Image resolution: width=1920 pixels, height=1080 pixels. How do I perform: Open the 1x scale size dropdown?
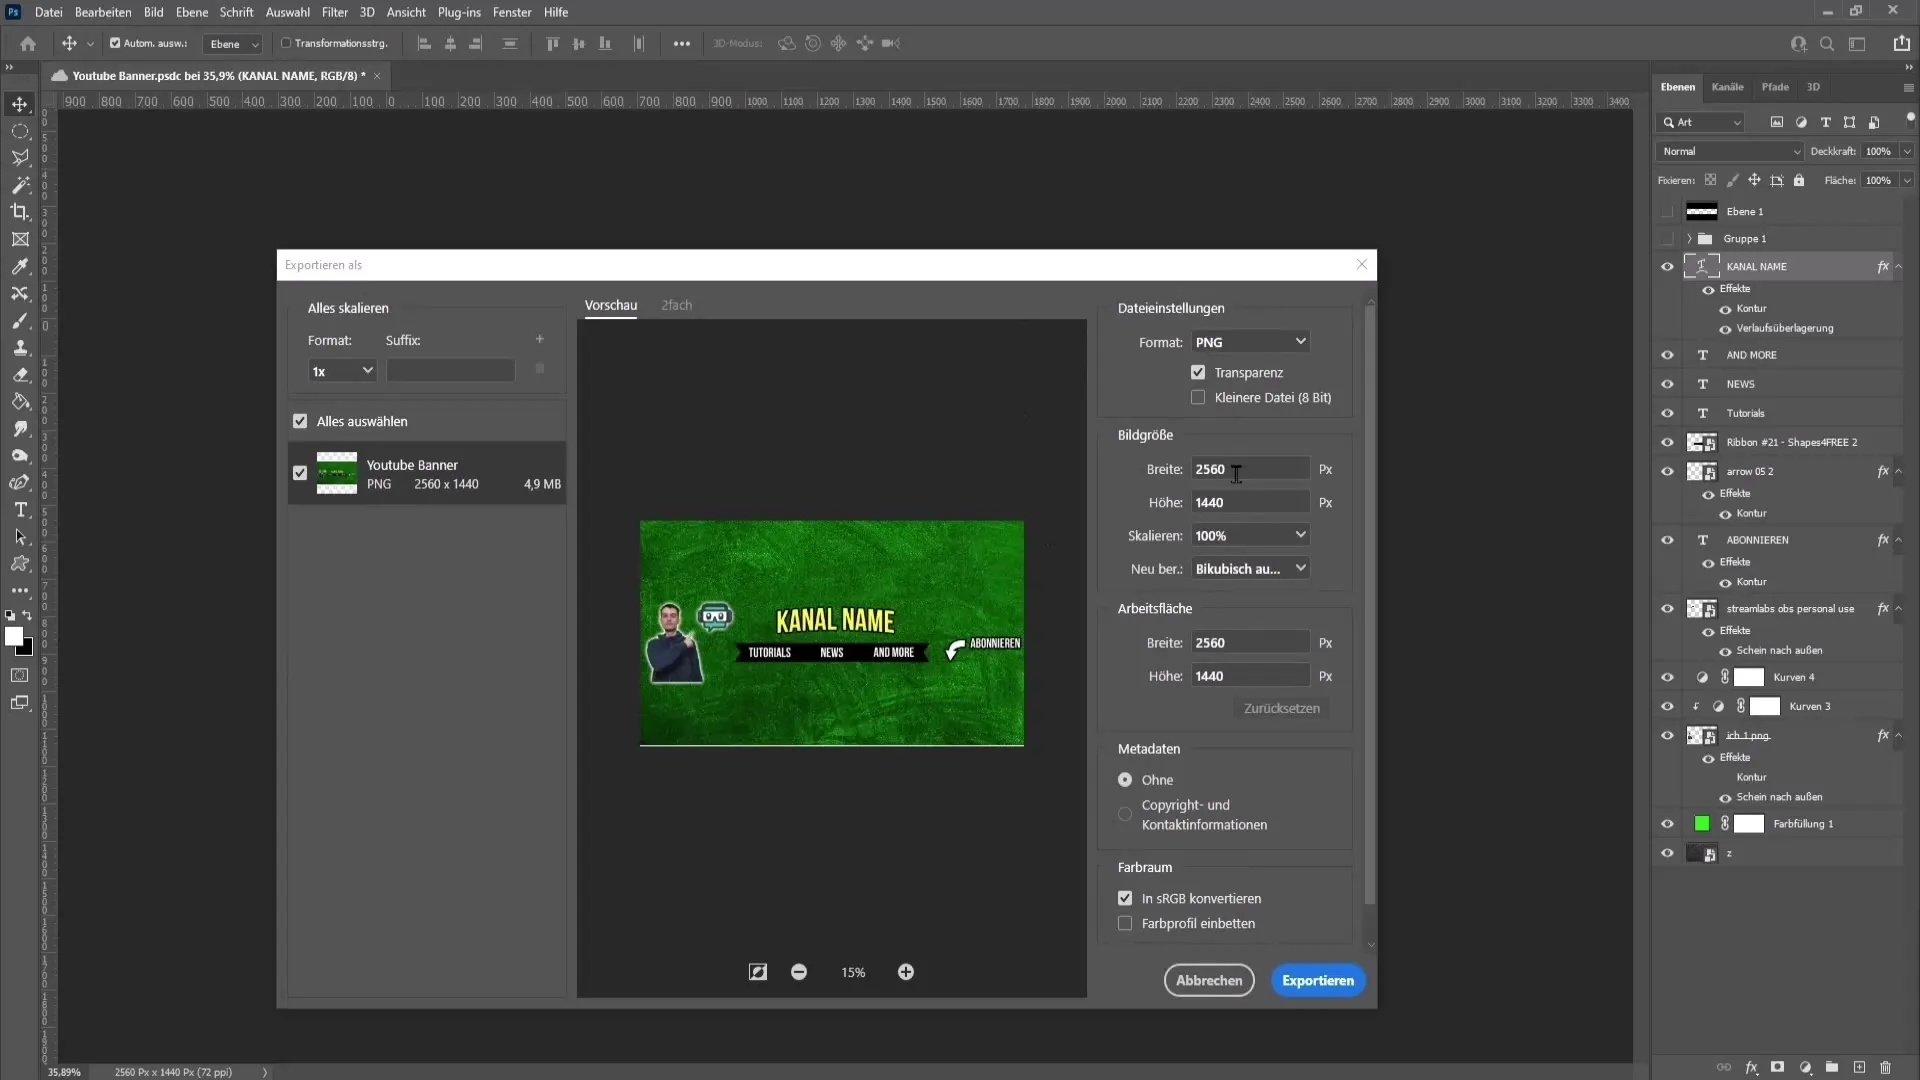pyautogui.click(x=342, y=371)
